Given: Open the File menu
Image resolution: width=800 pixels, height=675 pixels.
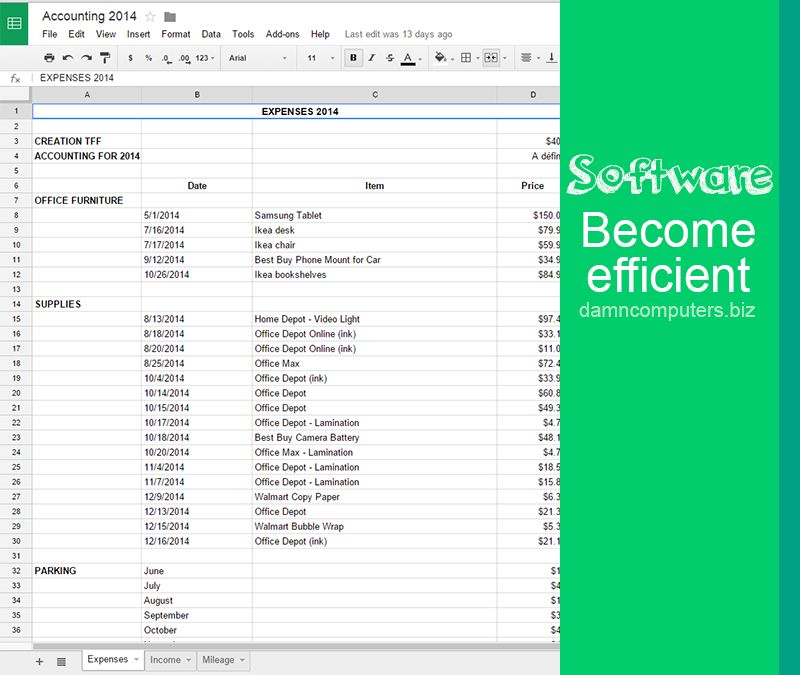Looking at the screenshot, I should click(x=49, y=34).
